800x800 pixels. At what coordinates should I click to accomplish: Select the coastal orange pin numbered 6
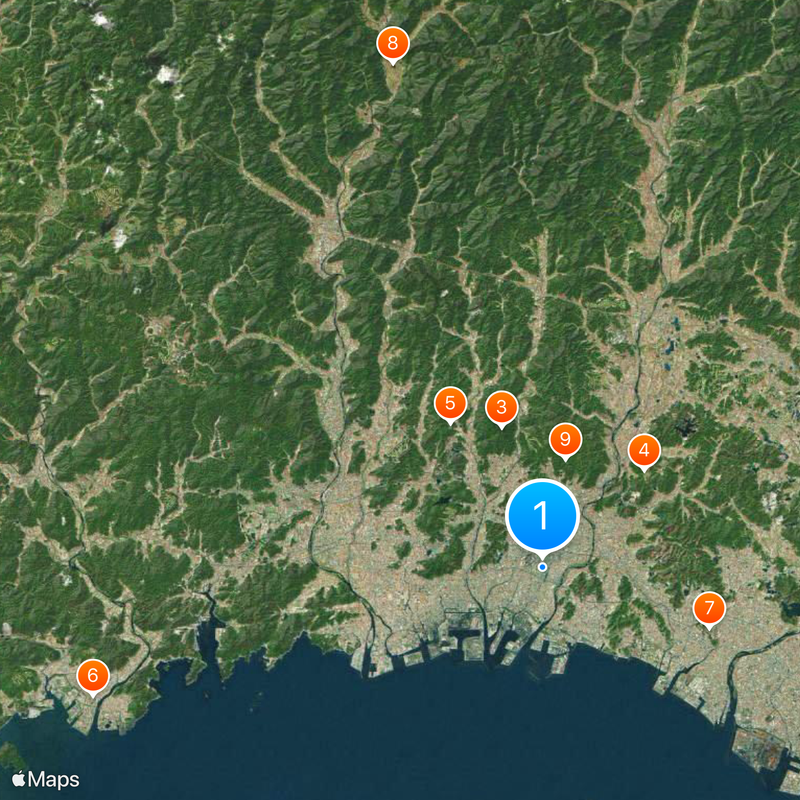[92, 677]
